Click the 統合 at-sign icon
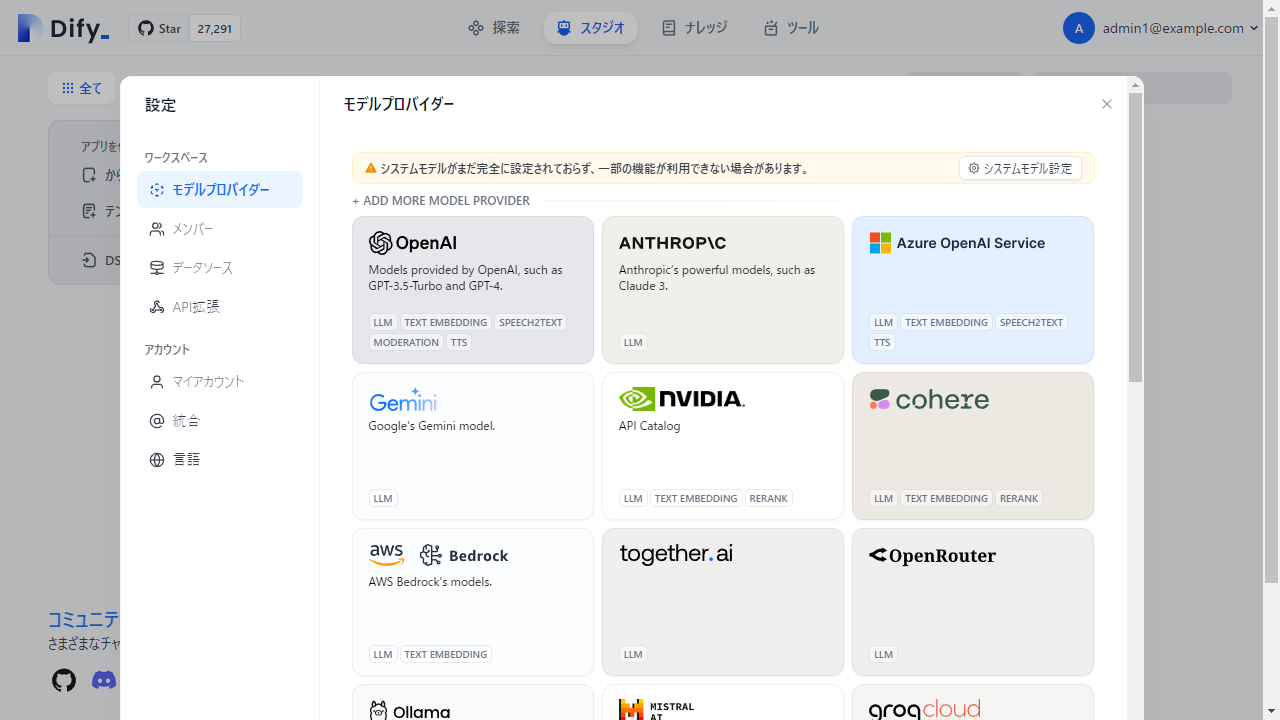Viewport: 1280px width, 720px height. 157,421
